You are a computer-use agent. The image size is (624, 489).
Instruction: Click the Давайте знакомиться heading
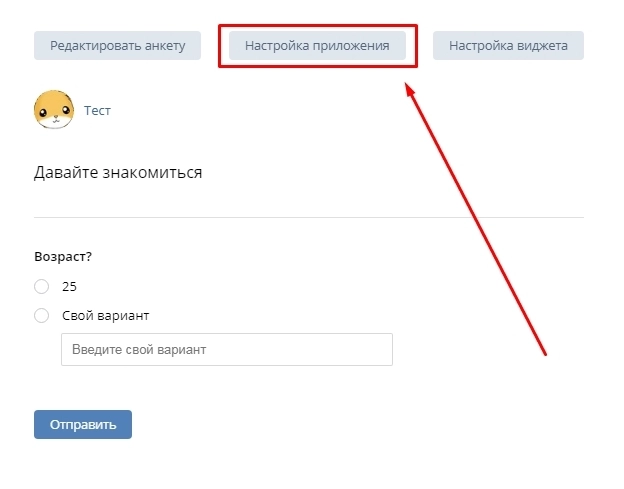(x=118, y=173)
